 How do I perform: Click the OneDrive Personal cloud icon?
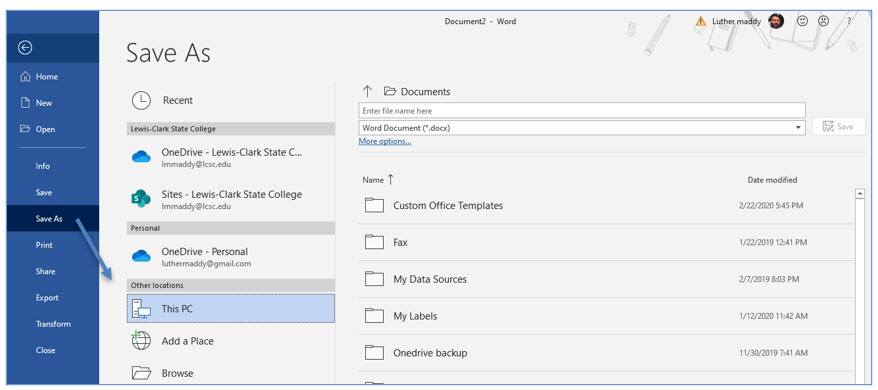point(141,257)
